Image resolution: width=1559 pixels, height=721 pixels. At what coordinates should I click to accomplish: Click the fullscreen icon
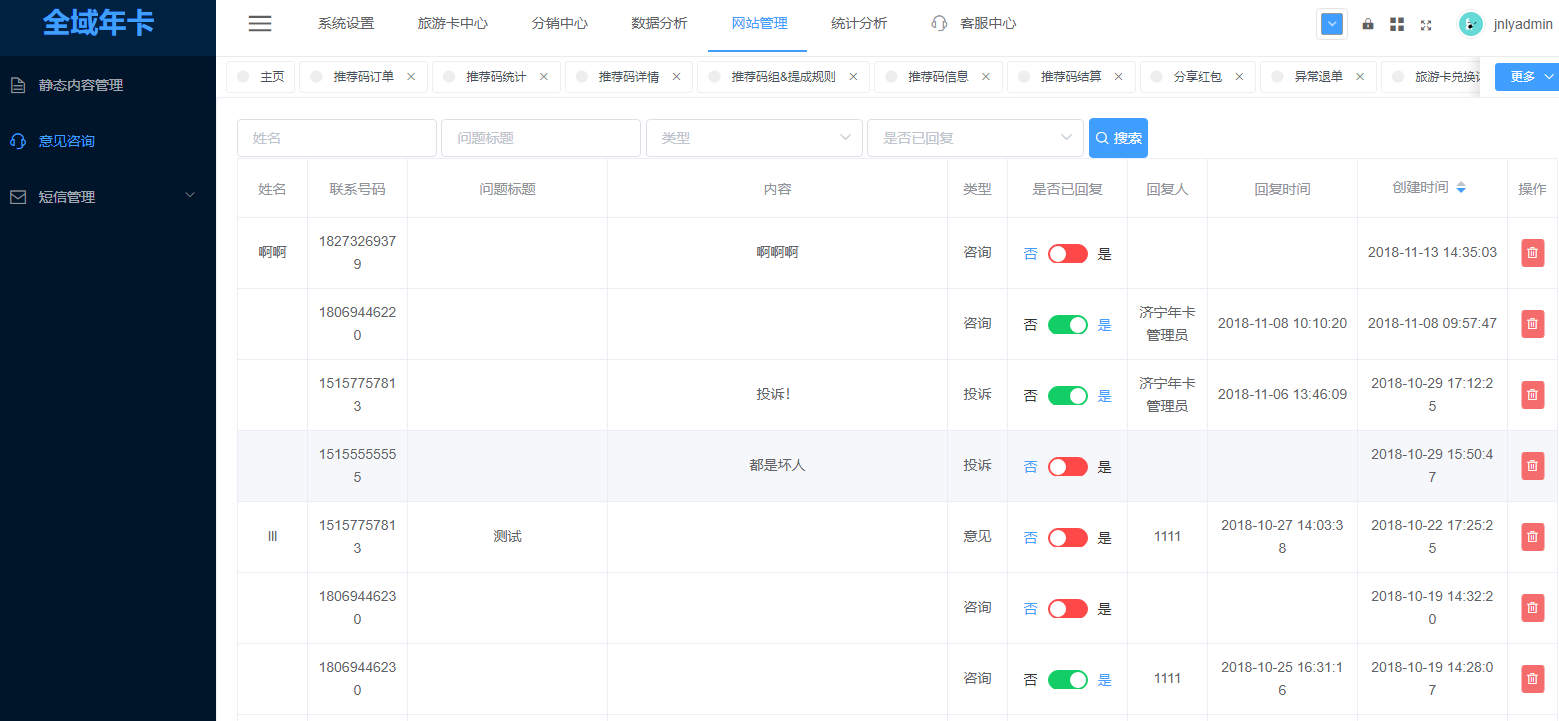click(x=1426, y=25)
